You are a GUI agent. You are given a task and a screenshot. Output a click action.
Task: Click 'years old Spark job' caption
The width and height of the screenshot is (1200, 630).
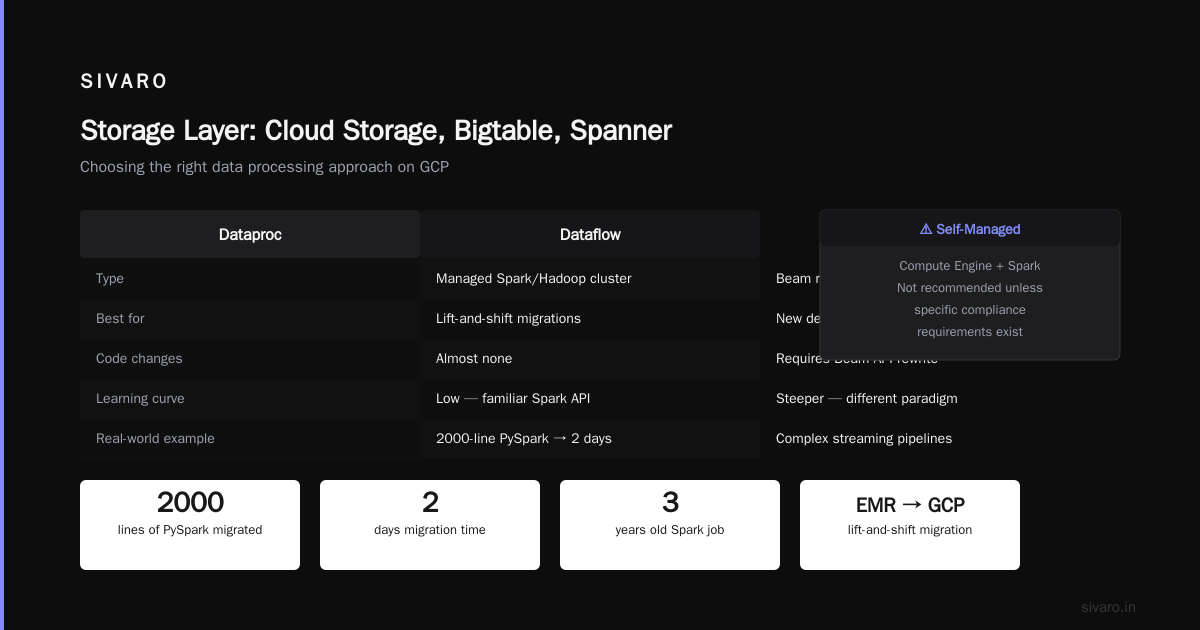click(x=670, y=530)
